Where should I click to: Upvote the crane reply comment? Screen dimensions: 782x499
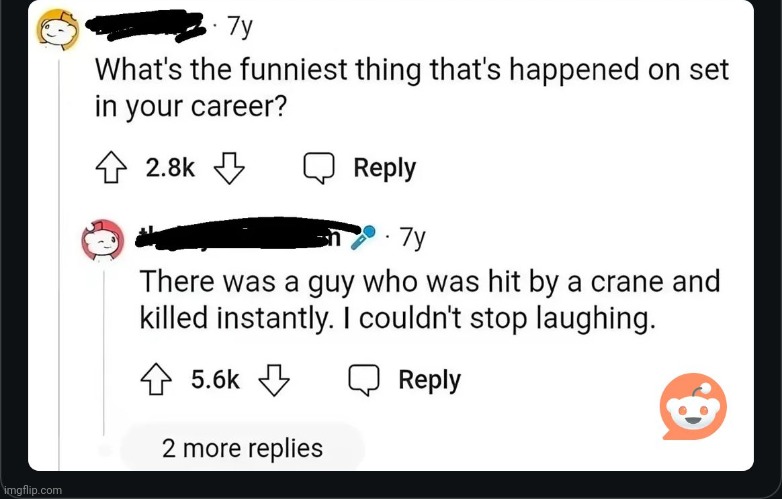(156, 380)
